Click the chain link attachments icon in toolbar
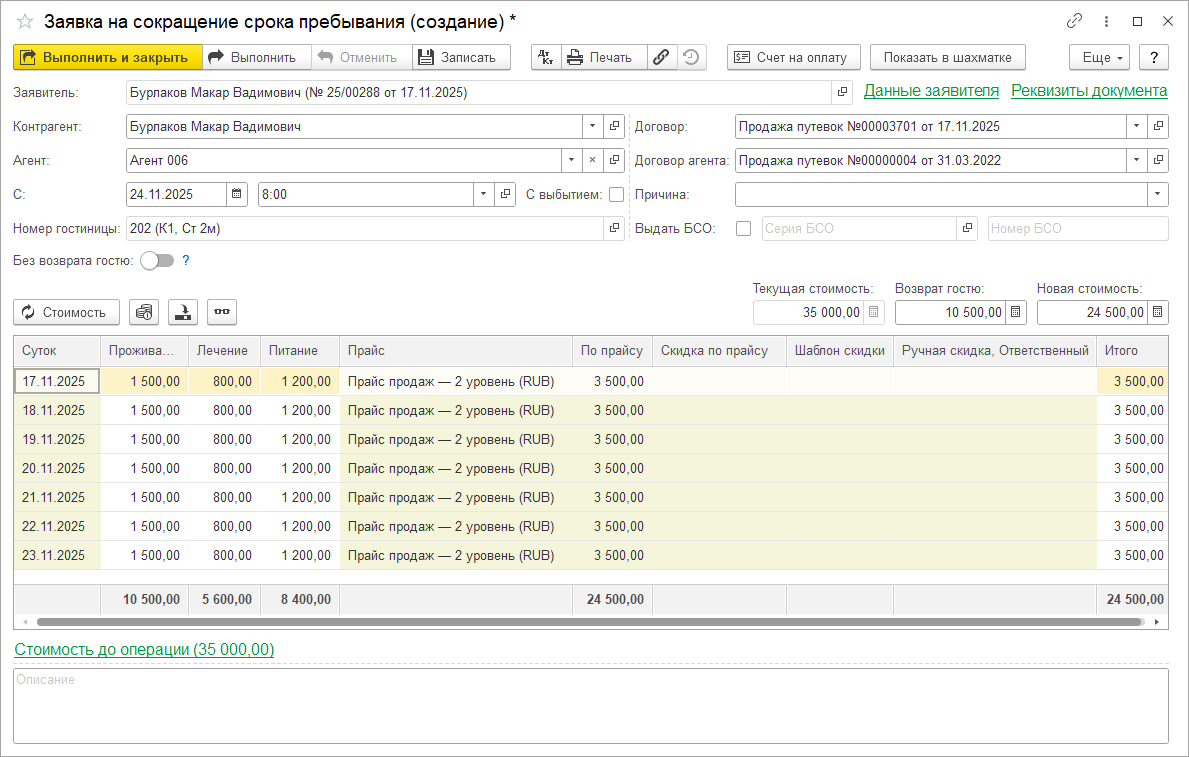The image size is (1189, 757). pyautogui.click(x=661, y=57)
